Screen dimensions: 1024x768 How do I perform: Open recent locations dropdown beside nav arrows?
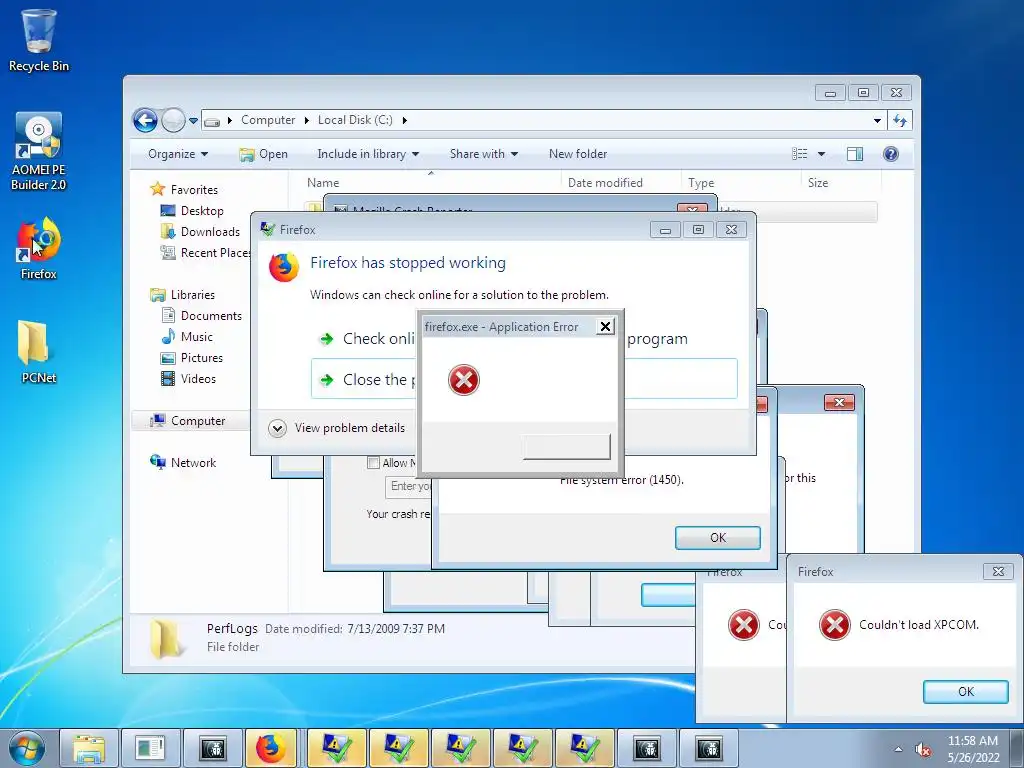[x=193, y=121]
